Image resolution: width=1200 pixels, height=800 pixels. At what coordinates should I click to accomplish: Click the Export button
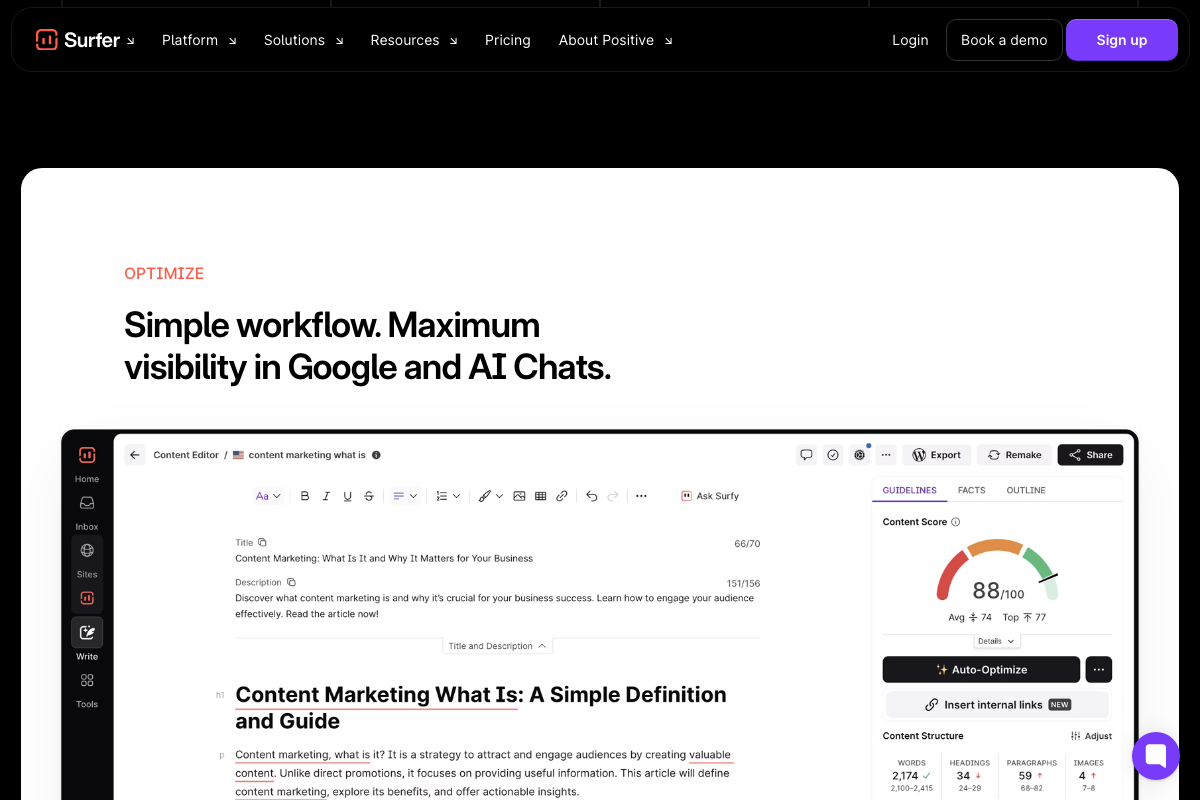936,455
